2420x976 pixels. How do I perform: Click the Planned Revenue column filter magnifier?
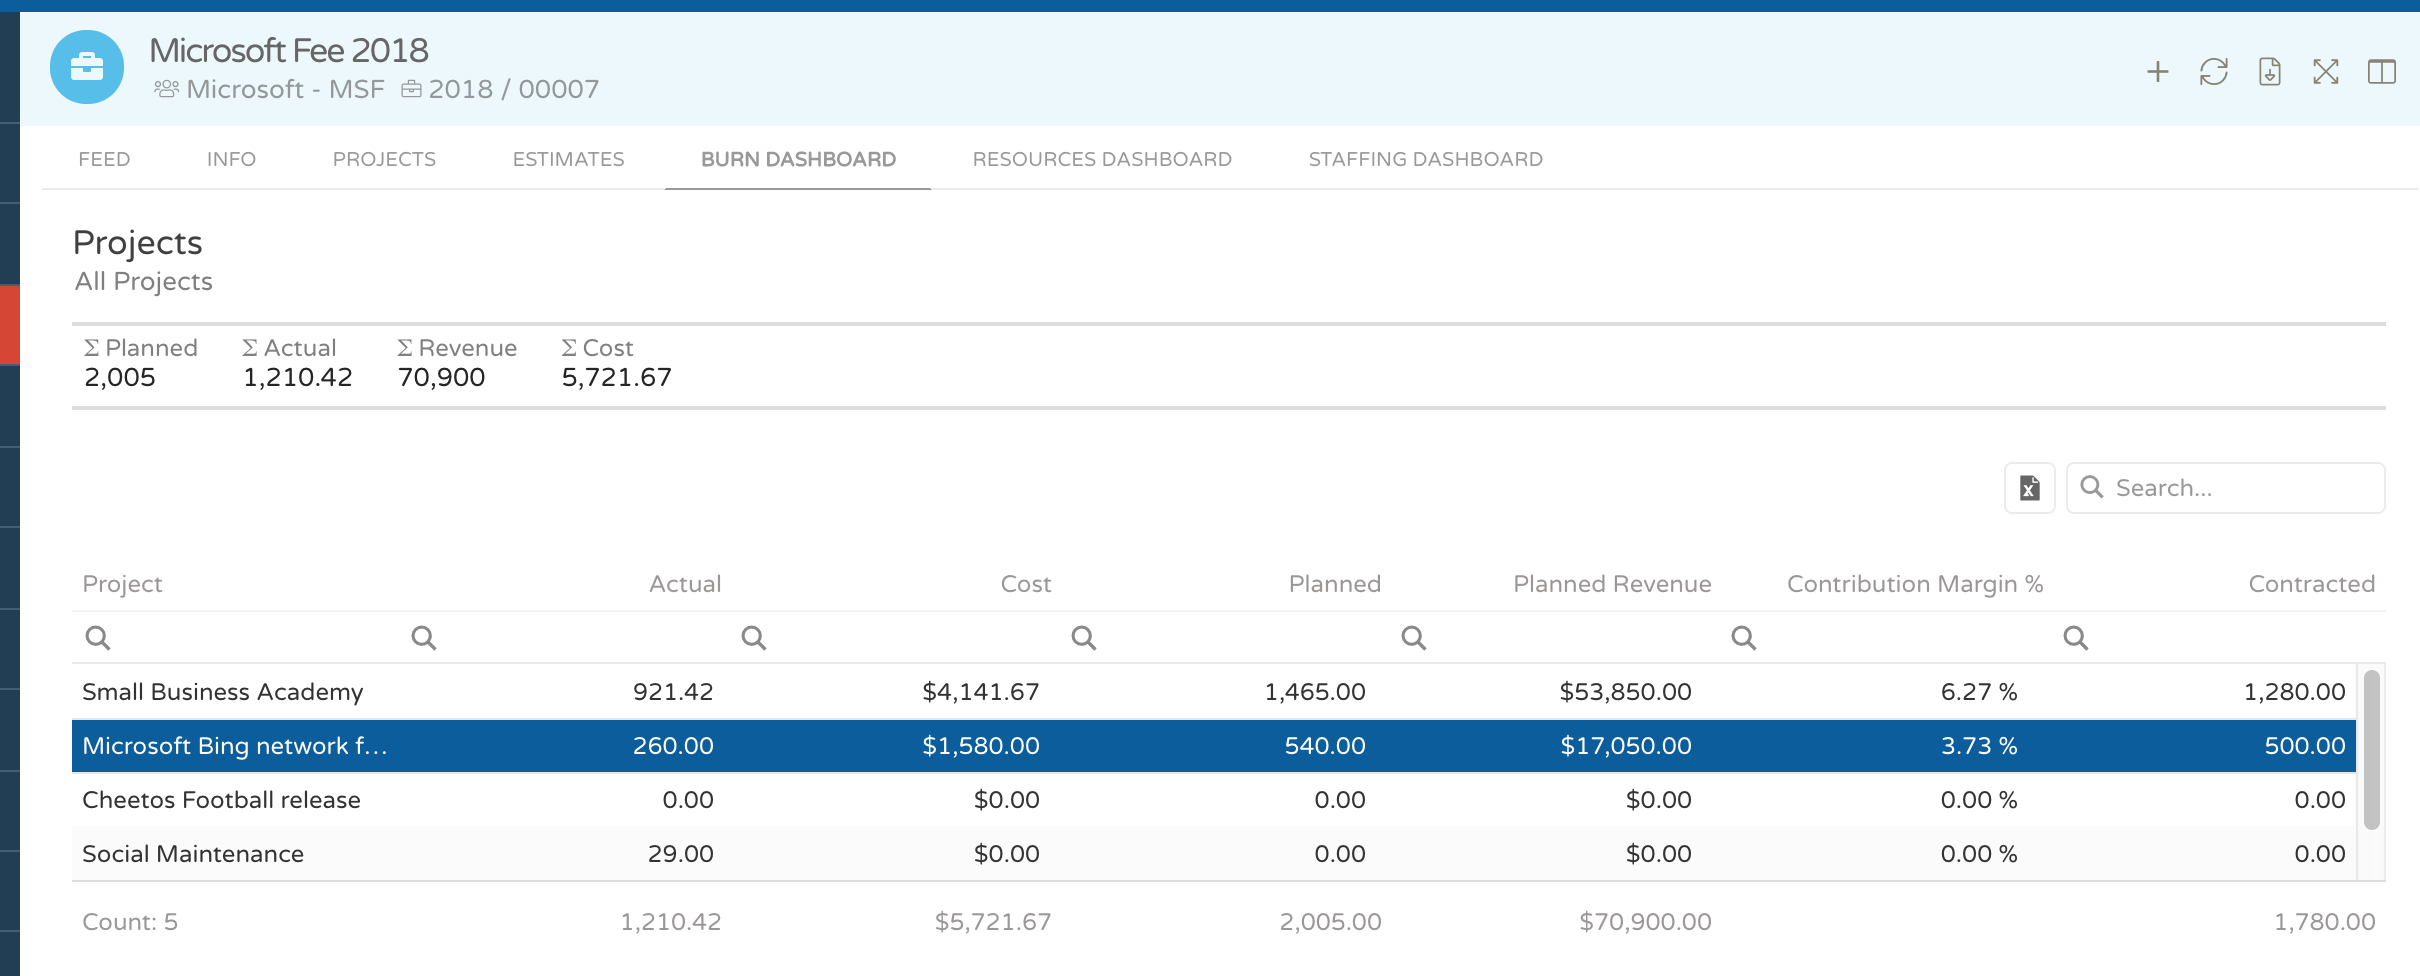click(1414, 637)
